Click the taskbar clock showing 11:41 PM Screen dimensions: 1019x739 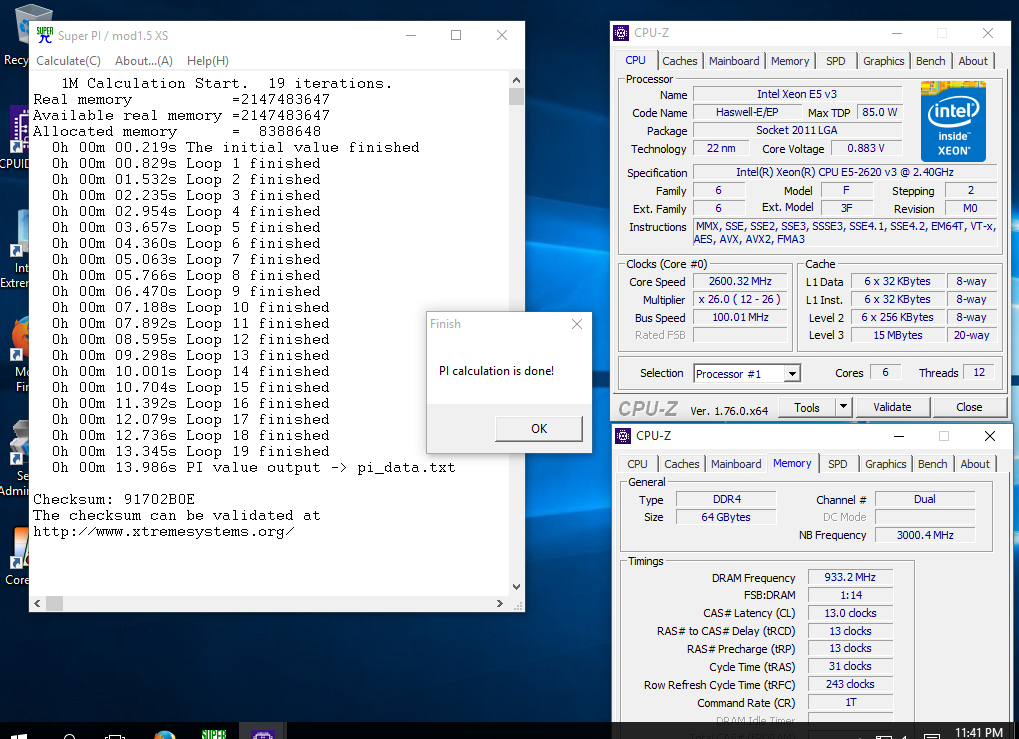(979, 733)
